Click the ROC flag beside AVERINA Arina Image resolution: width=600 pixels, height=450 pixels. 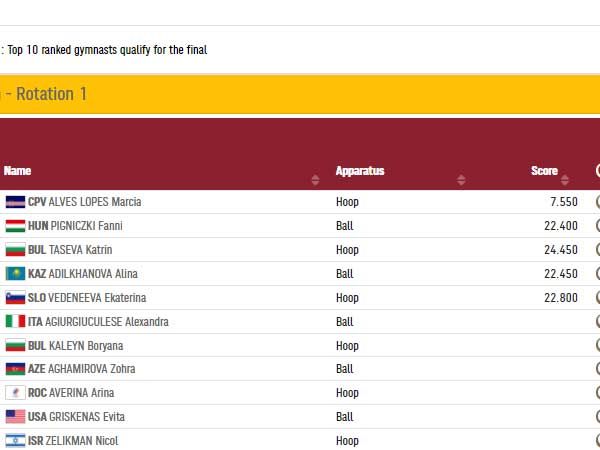15,393
